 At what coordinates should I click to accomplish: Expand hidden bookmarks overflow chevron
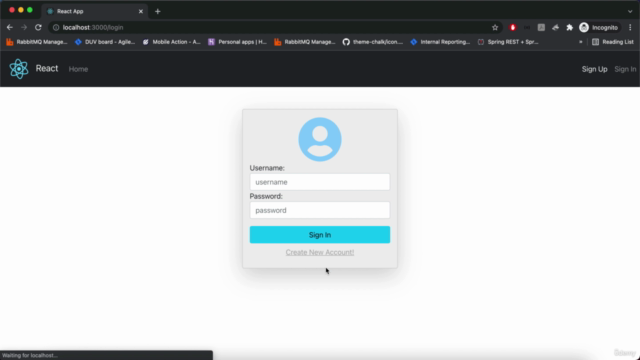[x=580, y=42]
